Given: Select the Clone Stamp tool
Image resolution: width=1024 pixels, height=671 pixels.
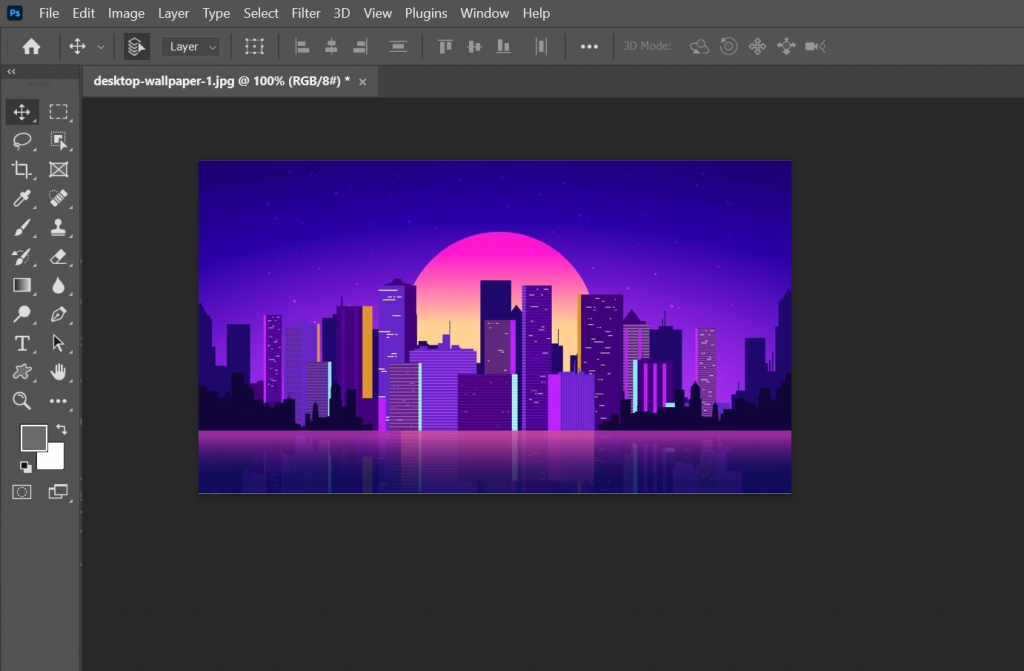Looking at the screenshot, I should pos(58,227).
